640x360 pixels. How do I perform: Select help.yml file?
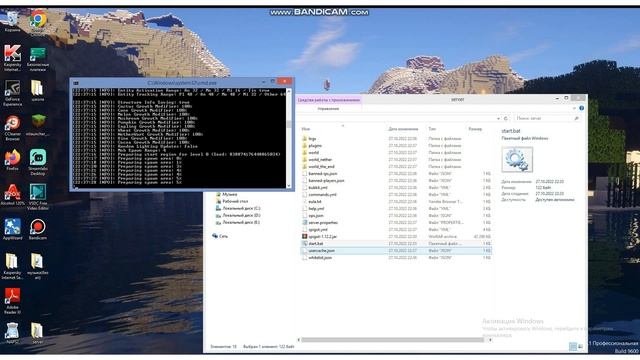396,209
